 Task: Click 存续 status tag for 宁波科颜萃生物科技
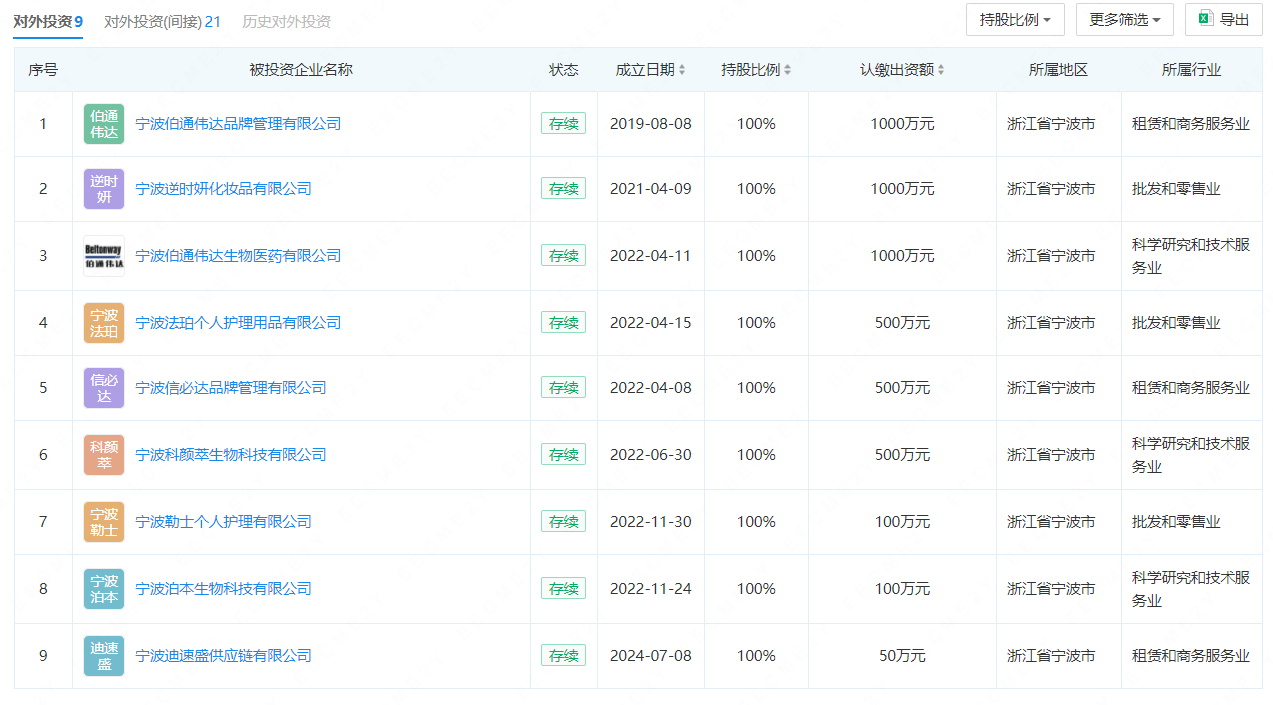click(564, 455)
